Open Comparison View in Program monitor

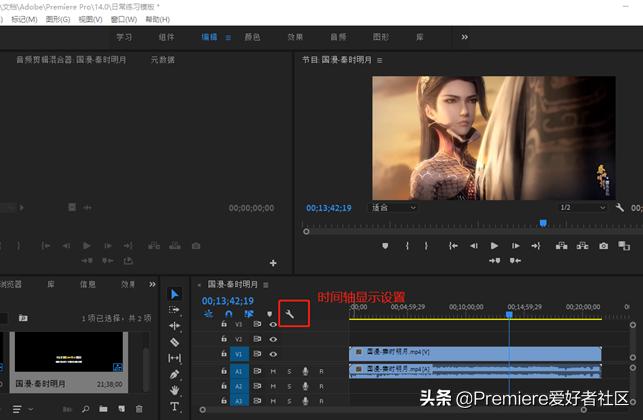pos(624,246)
